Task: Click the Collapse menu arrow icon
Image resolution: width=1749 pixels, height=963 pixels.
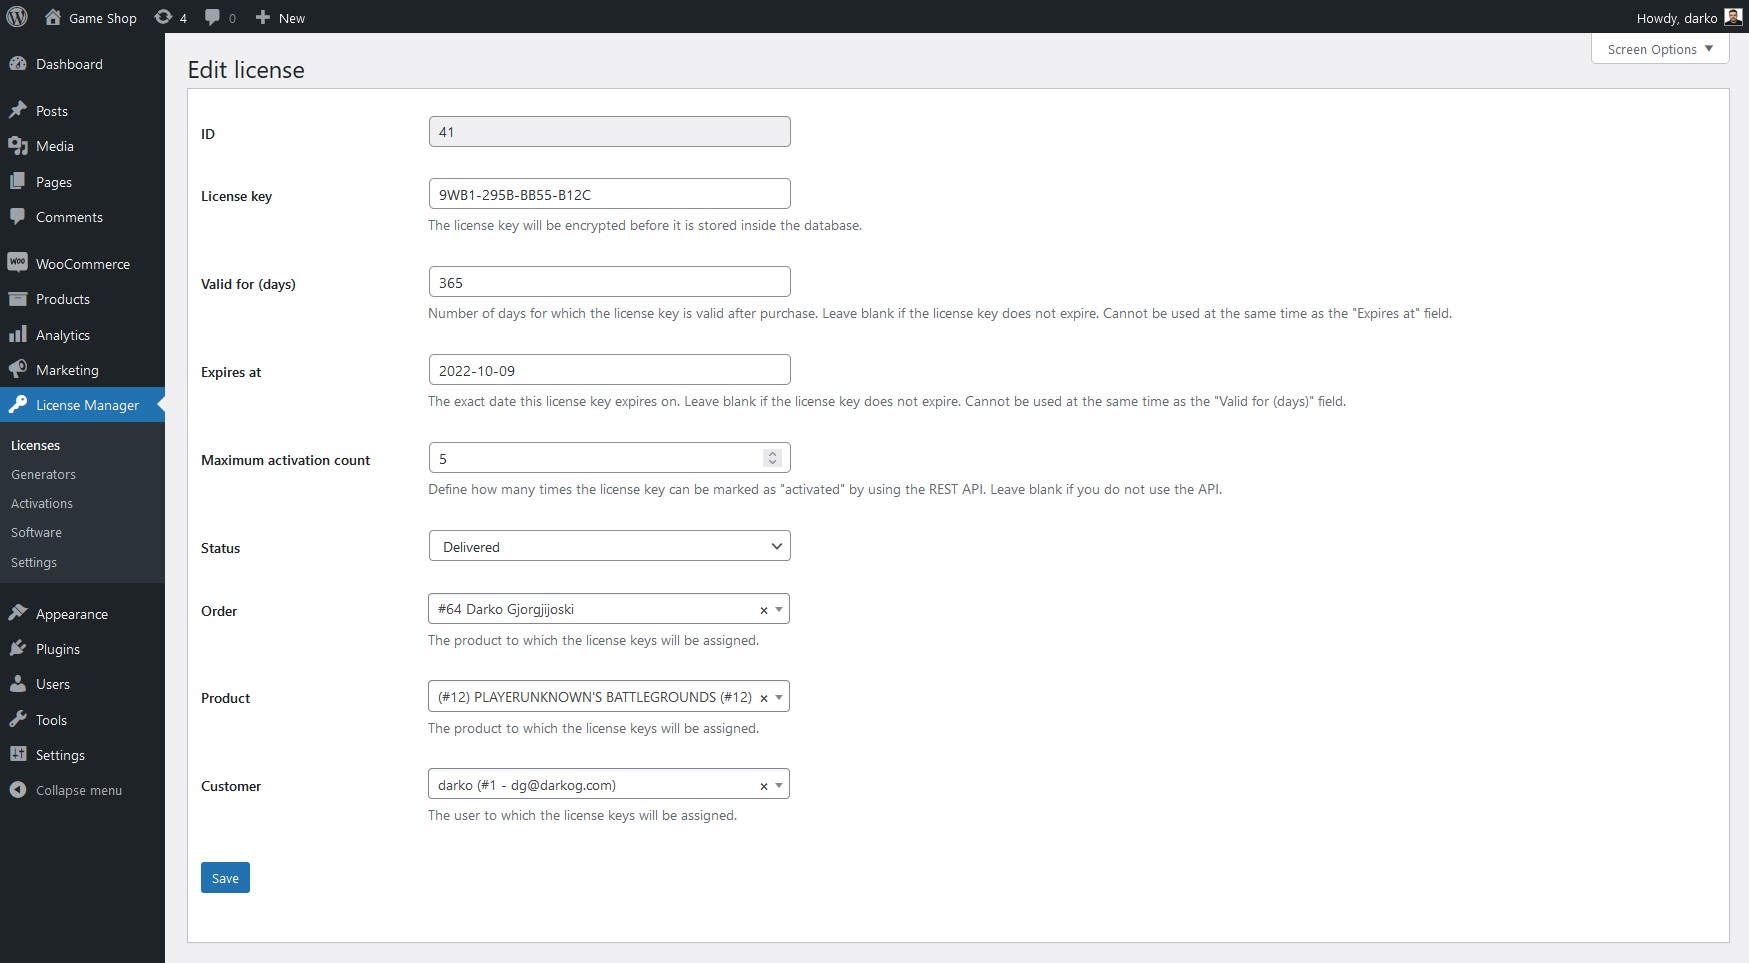Action: coord(17,789)
